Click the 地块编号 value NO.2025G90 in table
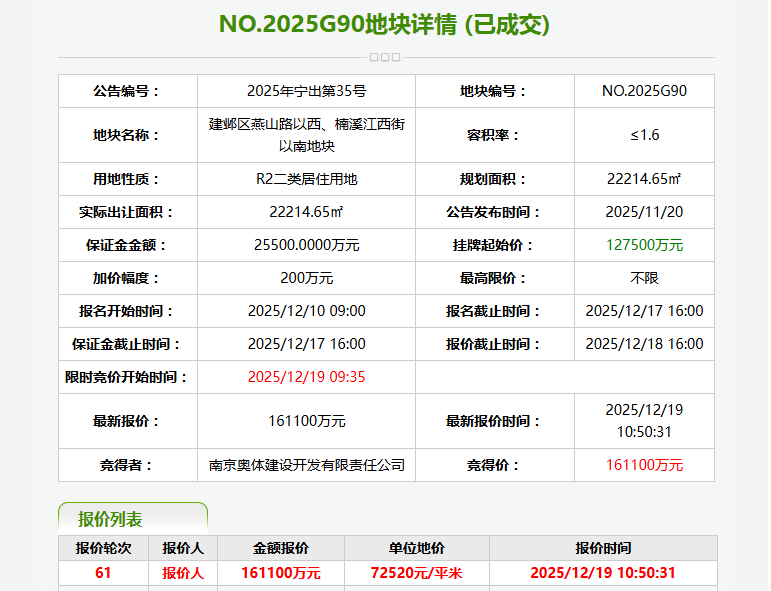Screen dimensions: 771x591 (x=644, y=91)
